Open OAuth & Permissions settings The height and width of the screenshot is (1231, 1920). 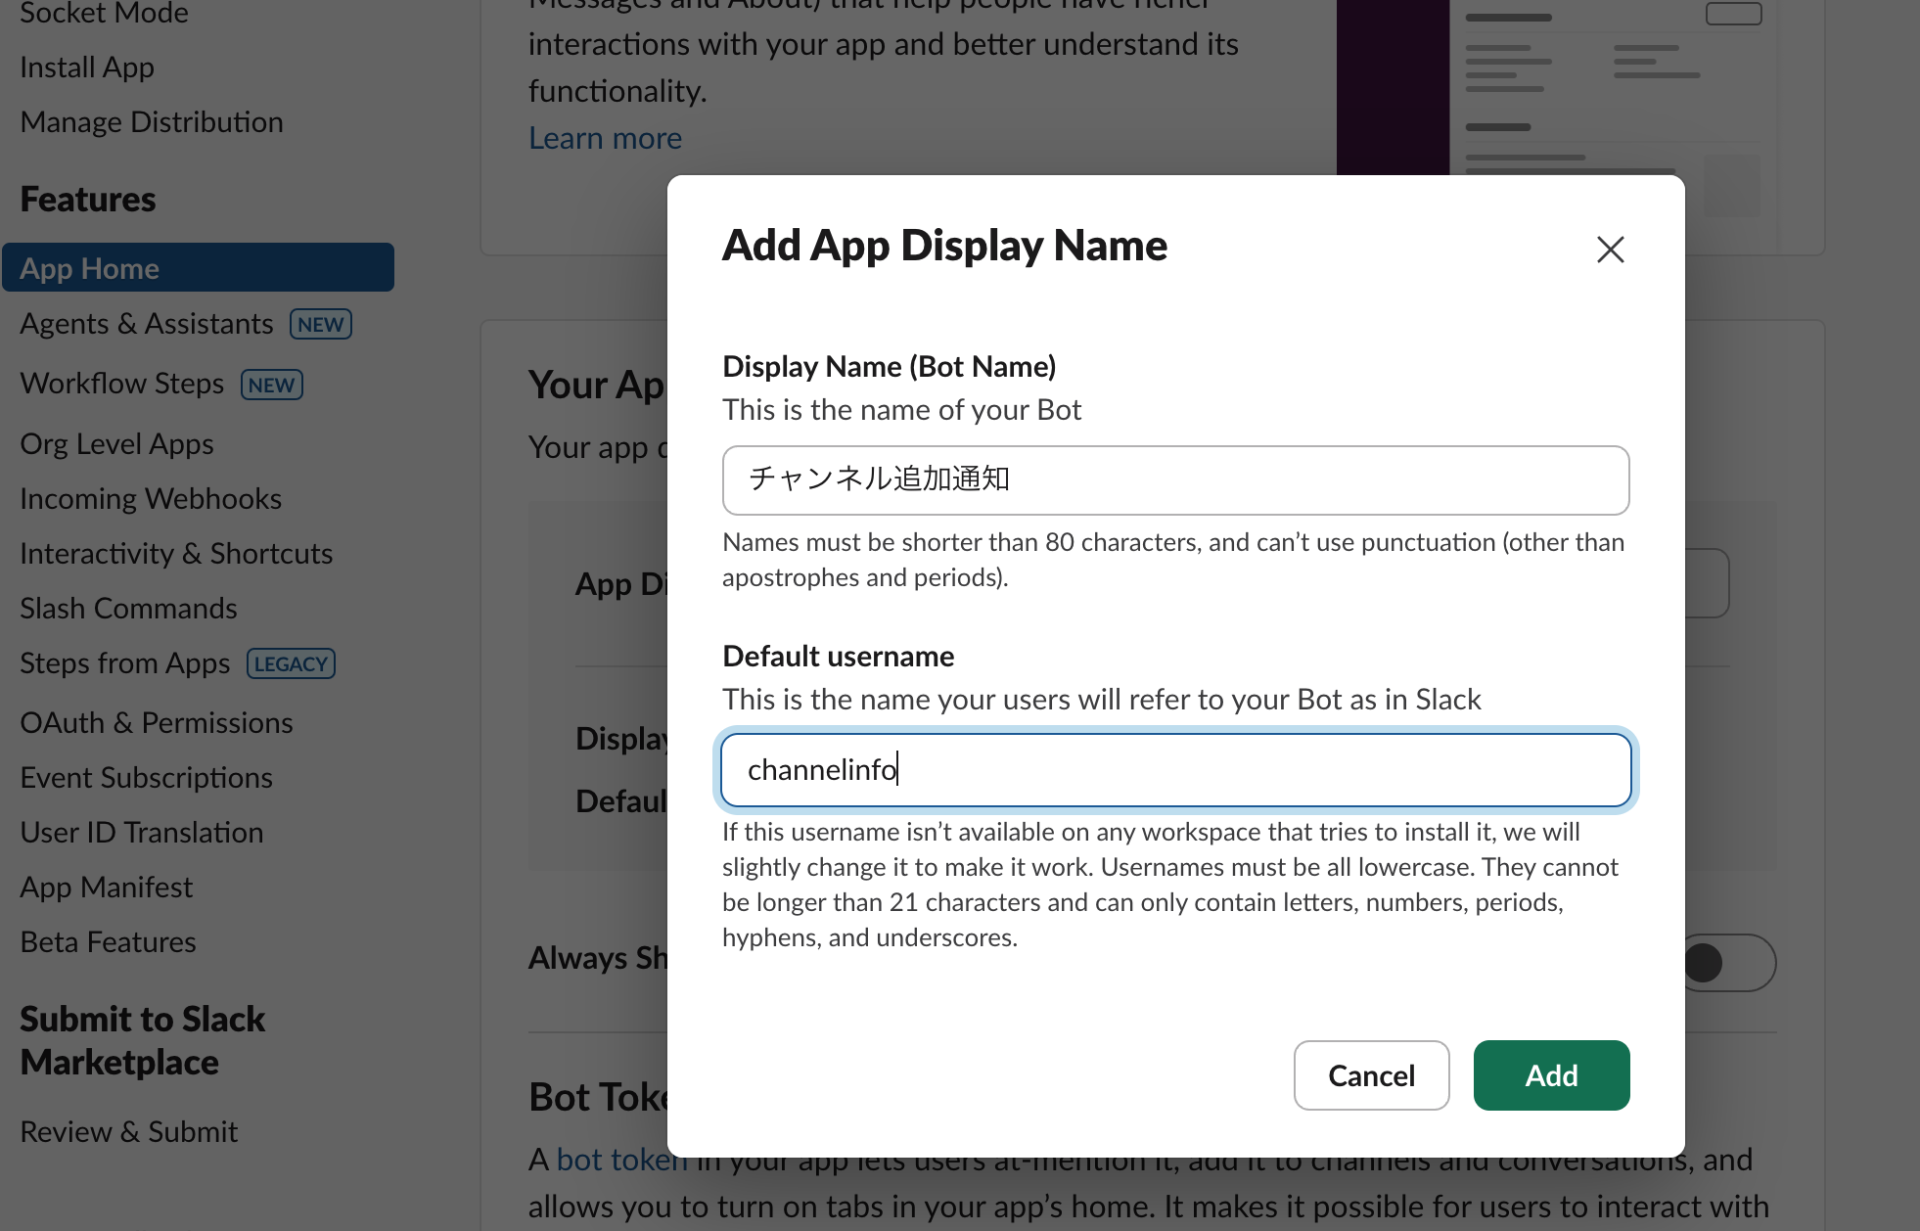point(156,722)
